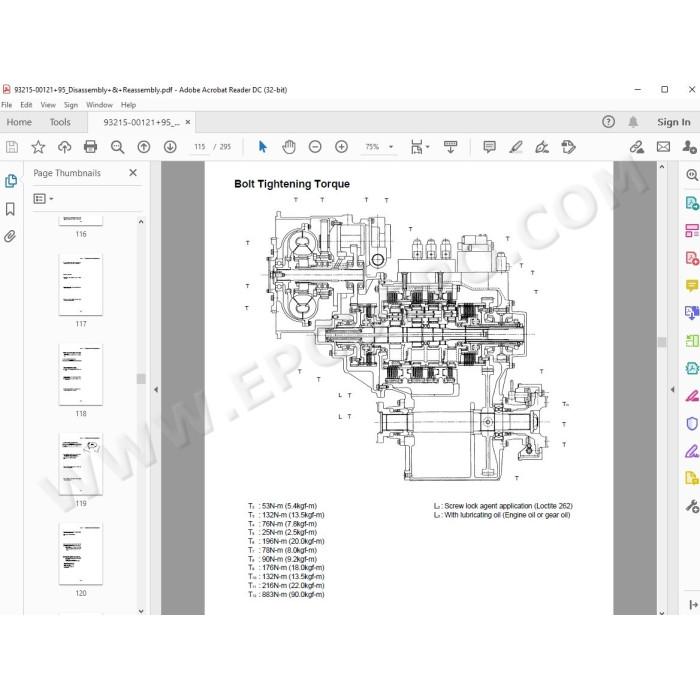Open the Attachments paperclip panel
700x700 pixels.
pos(10,236)
